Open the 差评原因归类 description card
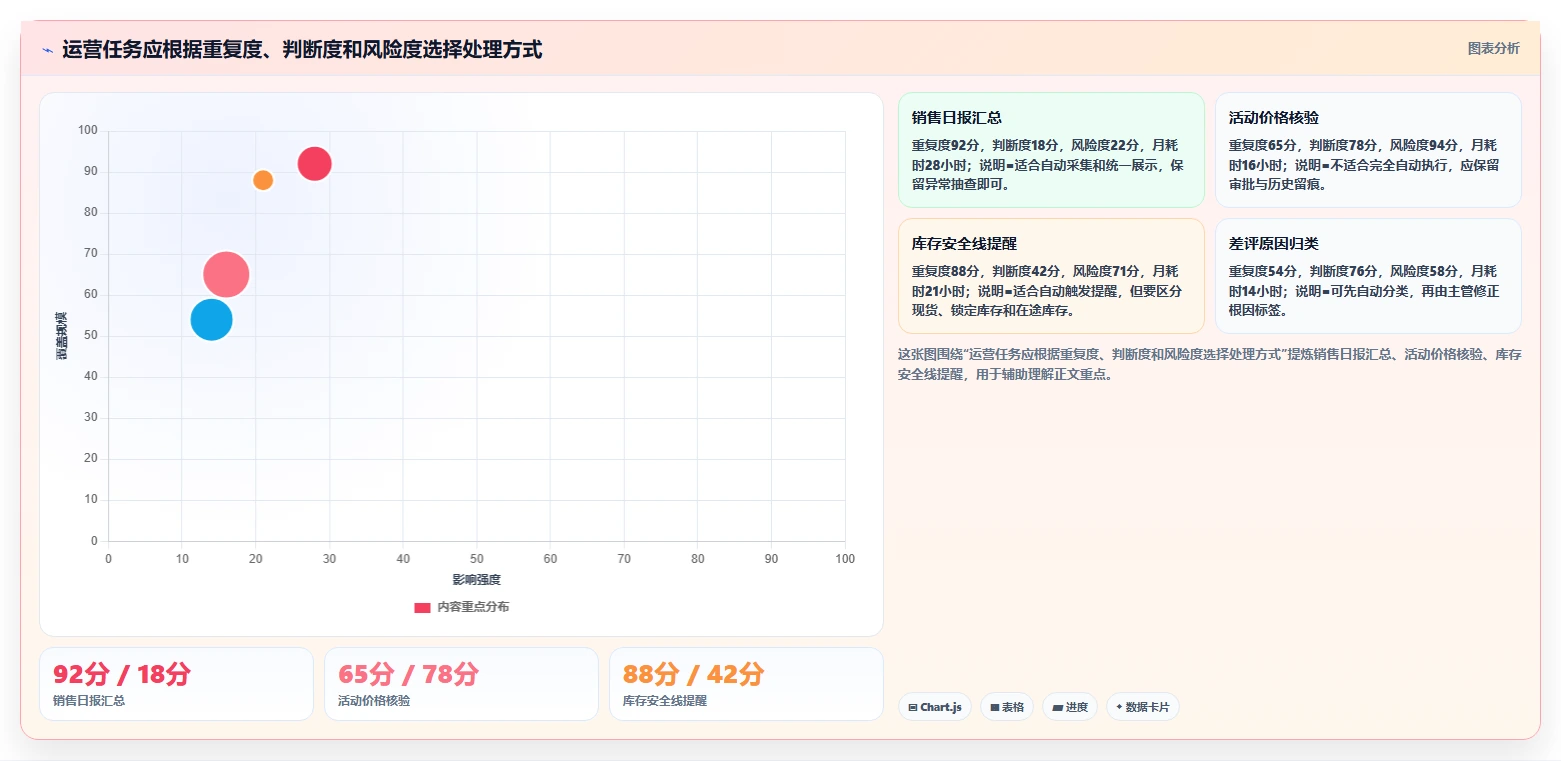 [x=1368, y=276]
